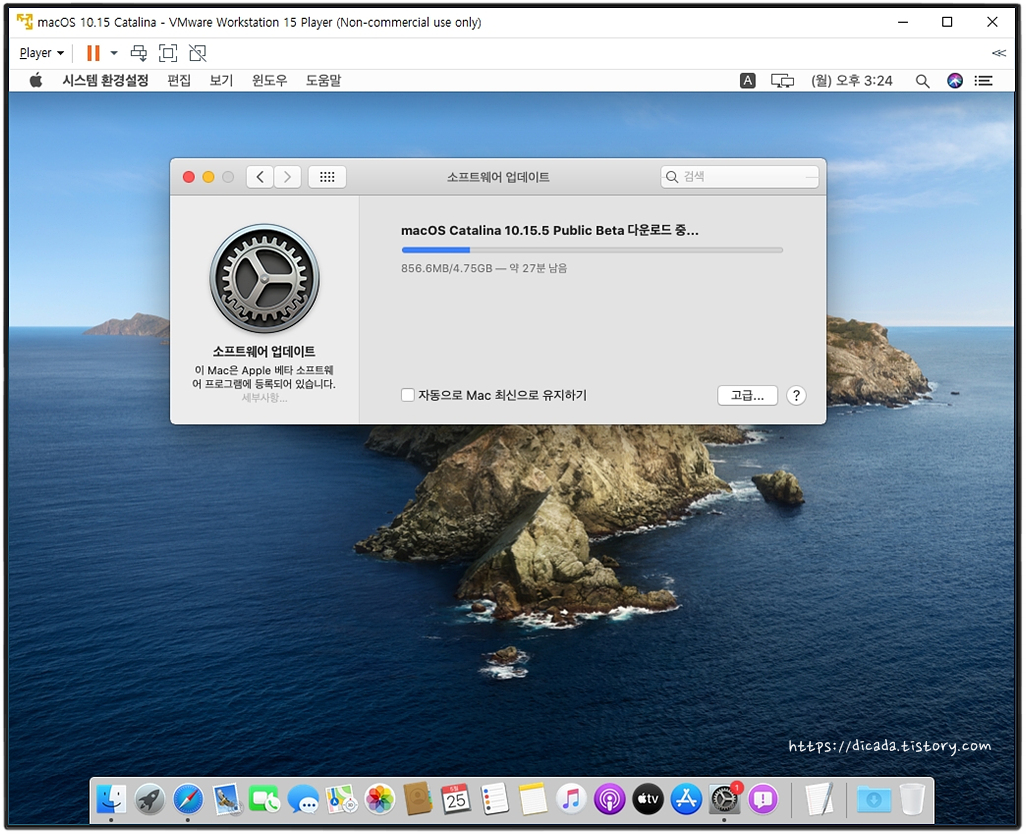The image size is (1026, 834).
Task: Open the yellow Notes app icon
Action: (533, 799)
